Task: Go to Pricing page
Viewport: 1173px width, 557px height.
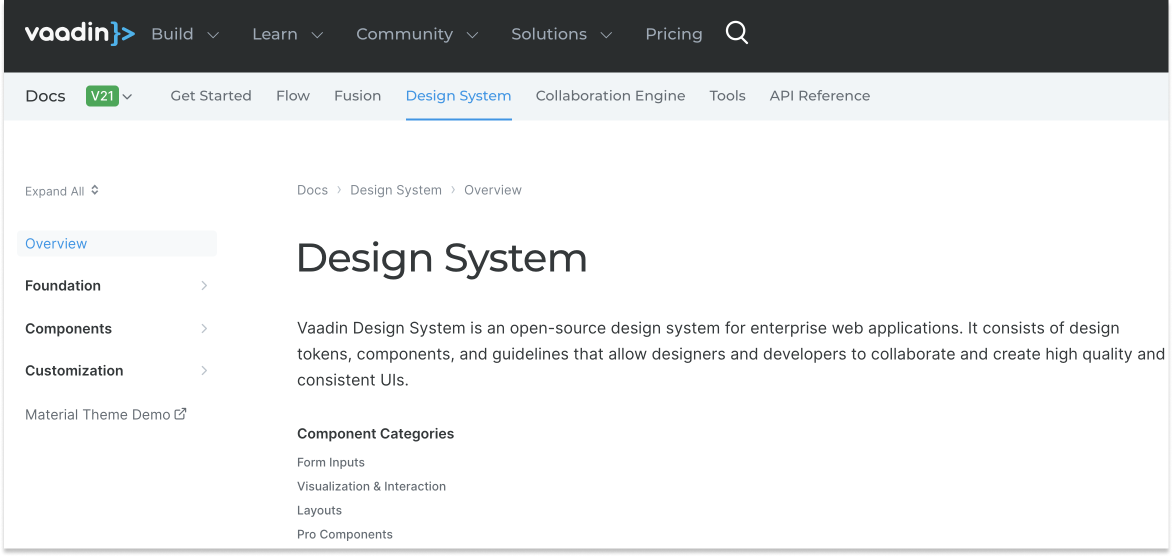Action: pos(673,34)
